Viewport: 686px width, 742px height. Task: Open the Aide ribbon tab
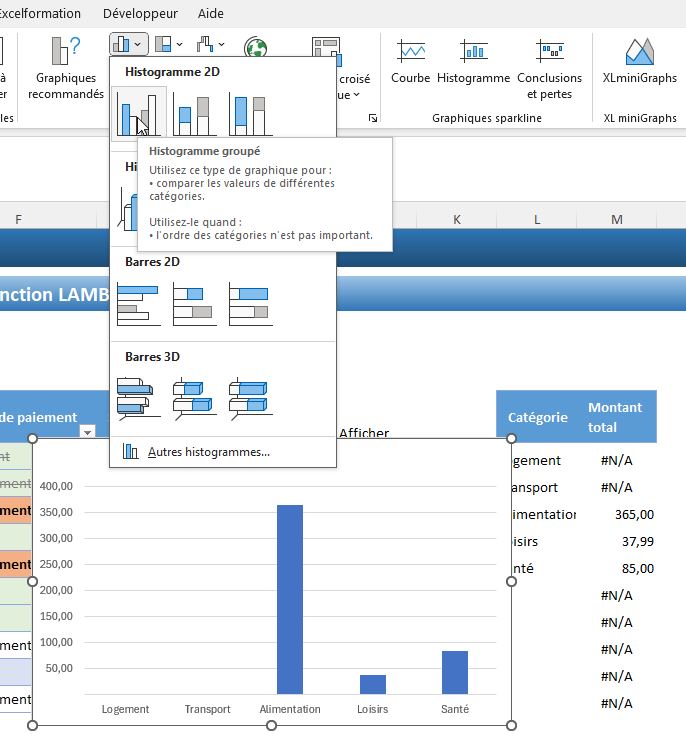tap(211, 13)
